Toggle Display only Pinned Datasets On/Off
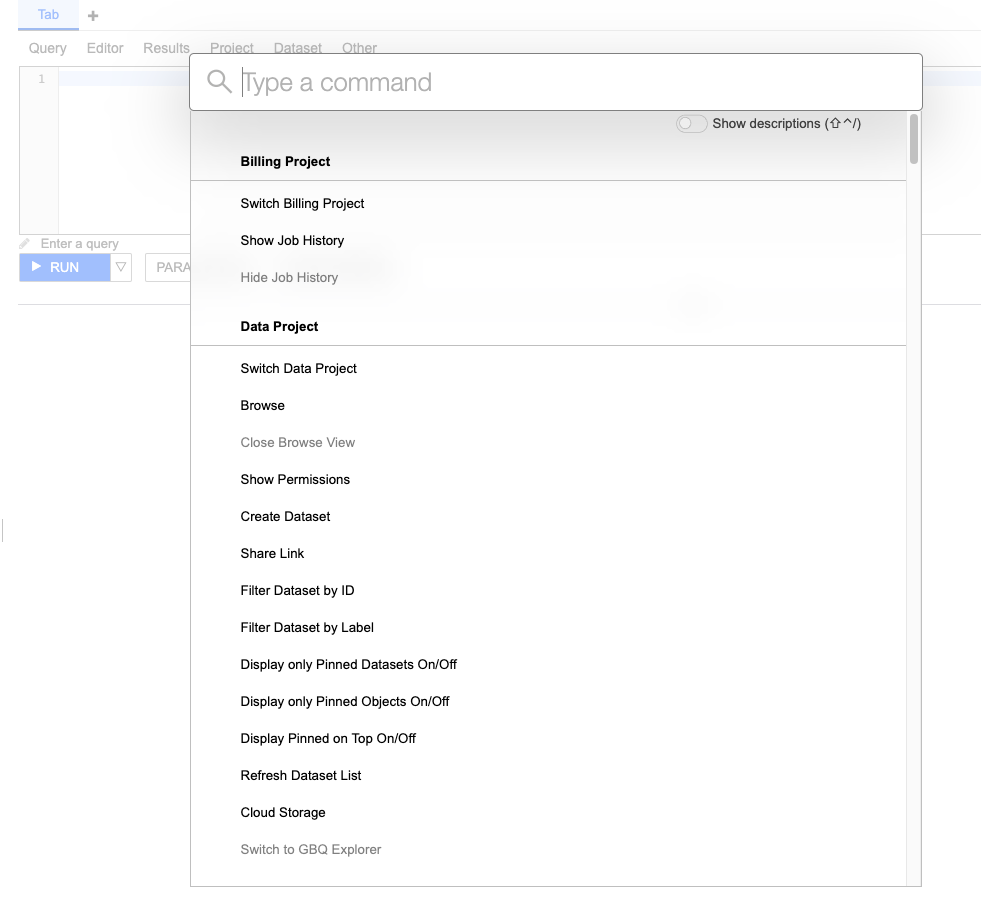 [348, 665]
